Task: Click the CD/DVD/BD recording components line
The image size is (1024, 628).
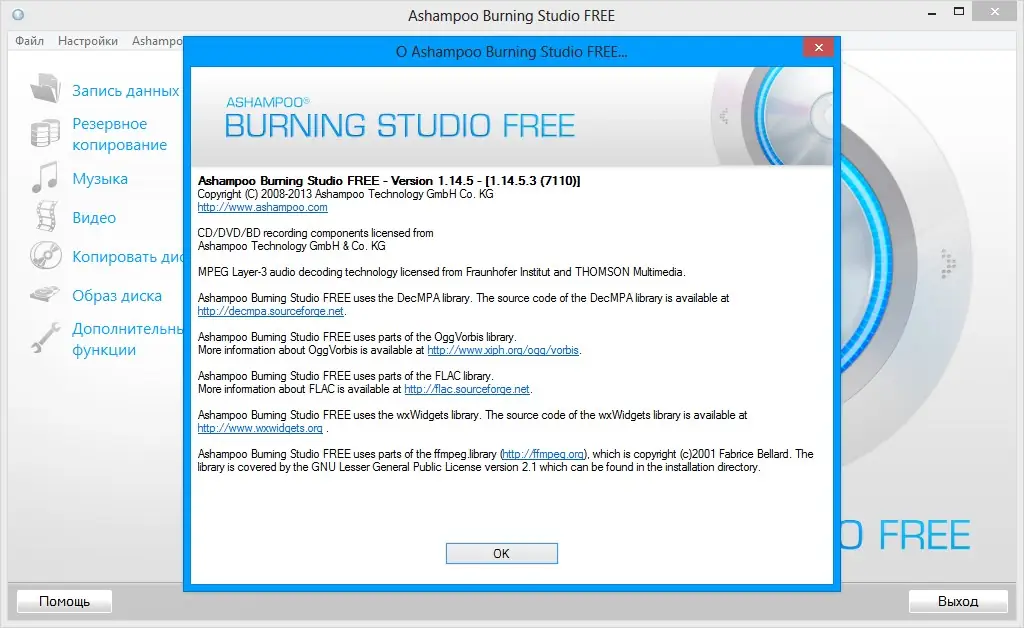Action: (315, 233)
